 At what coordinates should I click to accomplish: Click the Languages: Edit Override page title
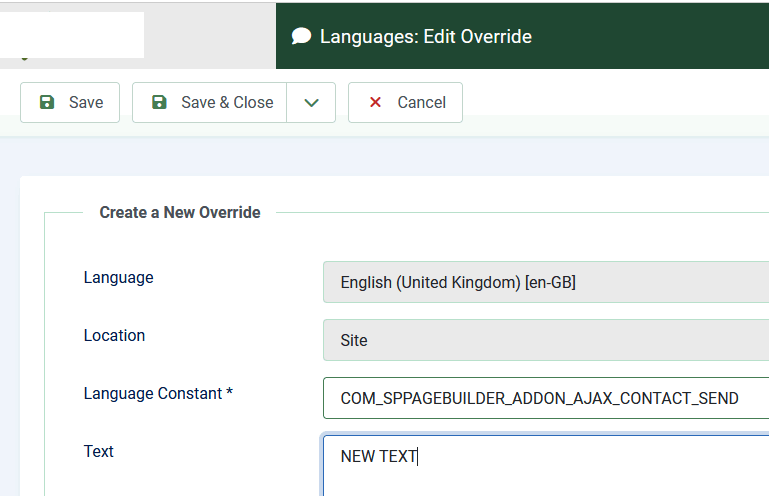pos(425,37)
